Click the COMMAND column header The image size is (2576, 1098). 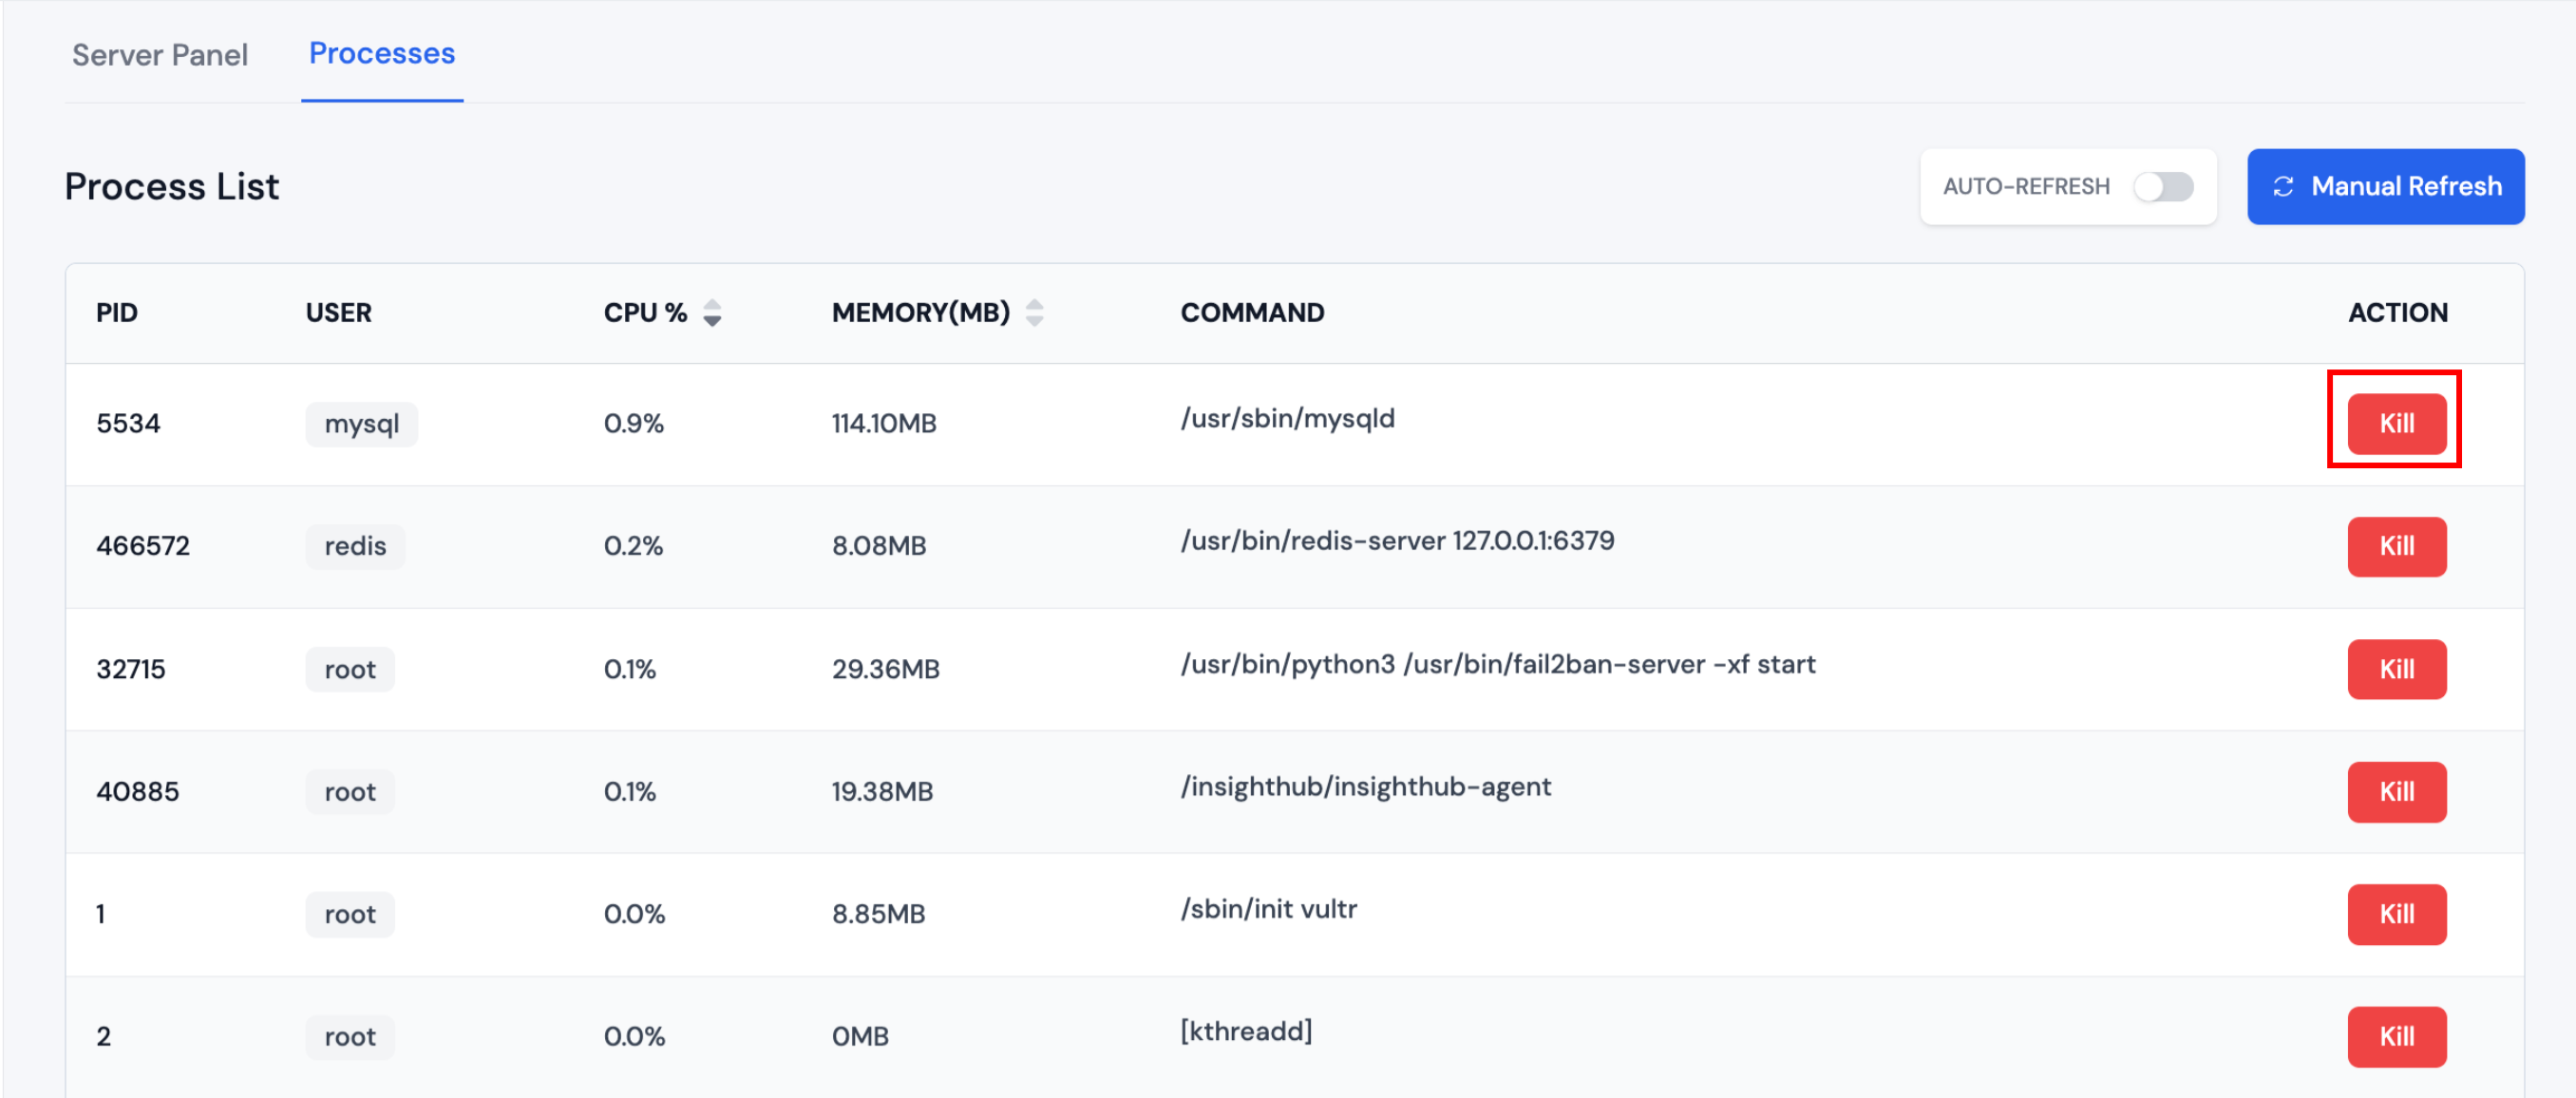(1252, 313)
